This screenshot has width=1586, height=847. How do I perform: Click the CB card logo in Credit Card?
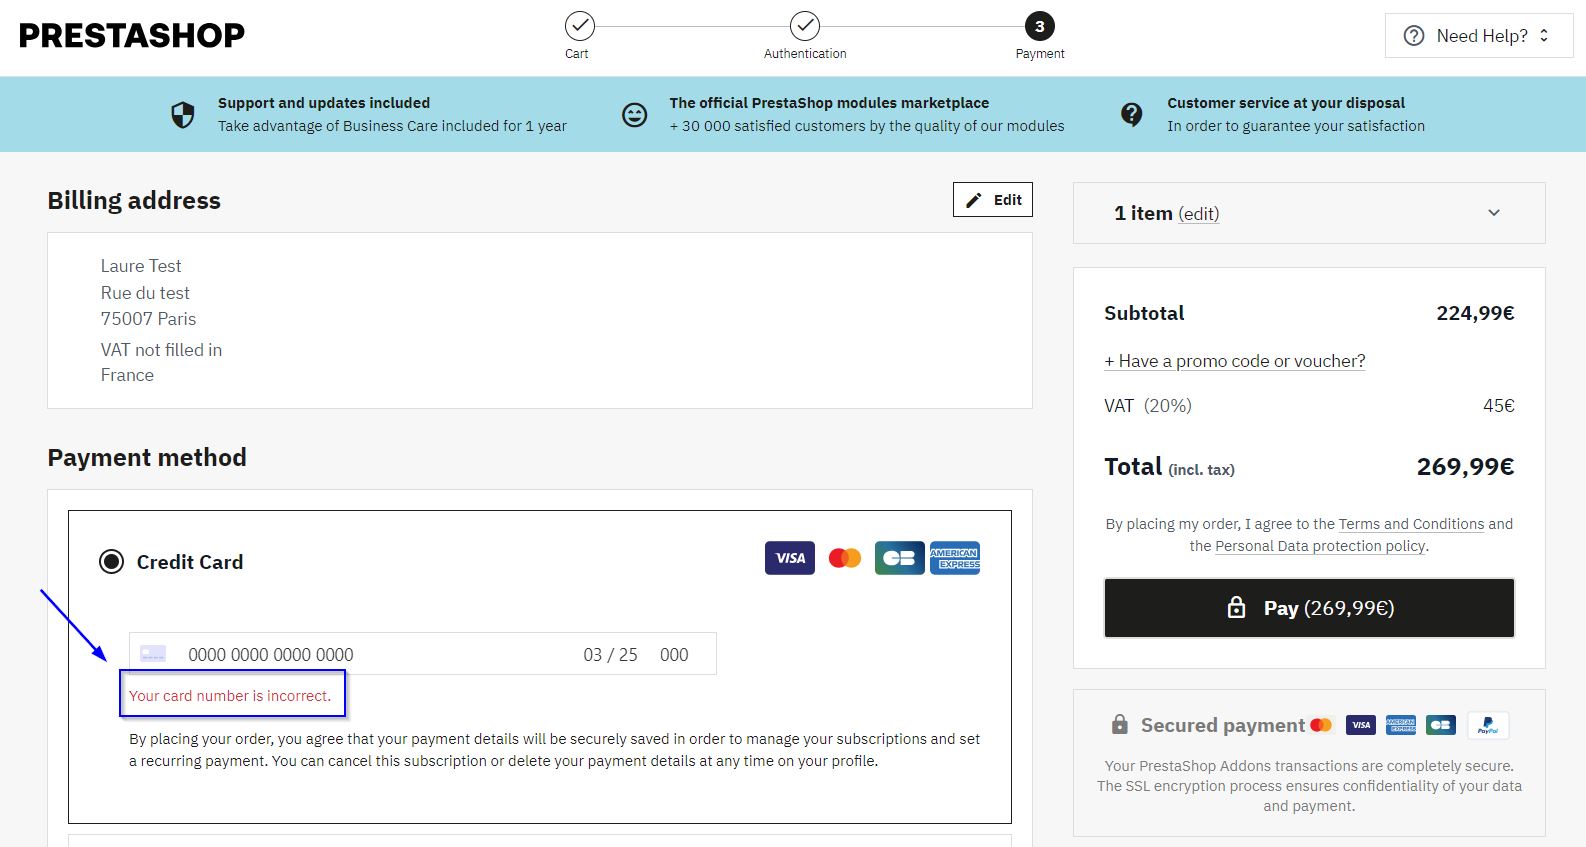(x=899, y=558)
